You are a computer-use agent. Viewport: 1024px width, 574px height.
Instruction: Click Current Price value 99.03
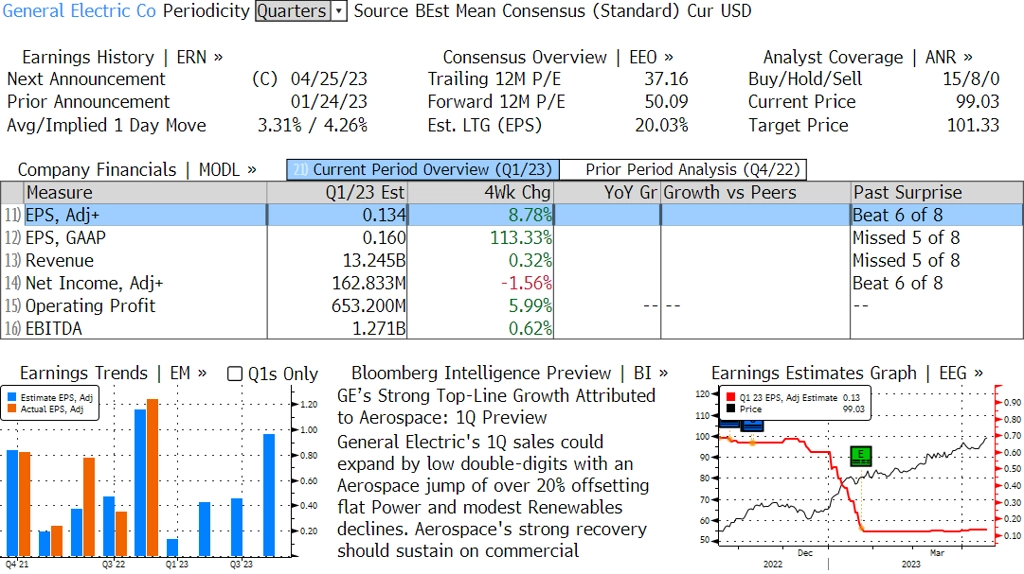[x=978, y=102]
